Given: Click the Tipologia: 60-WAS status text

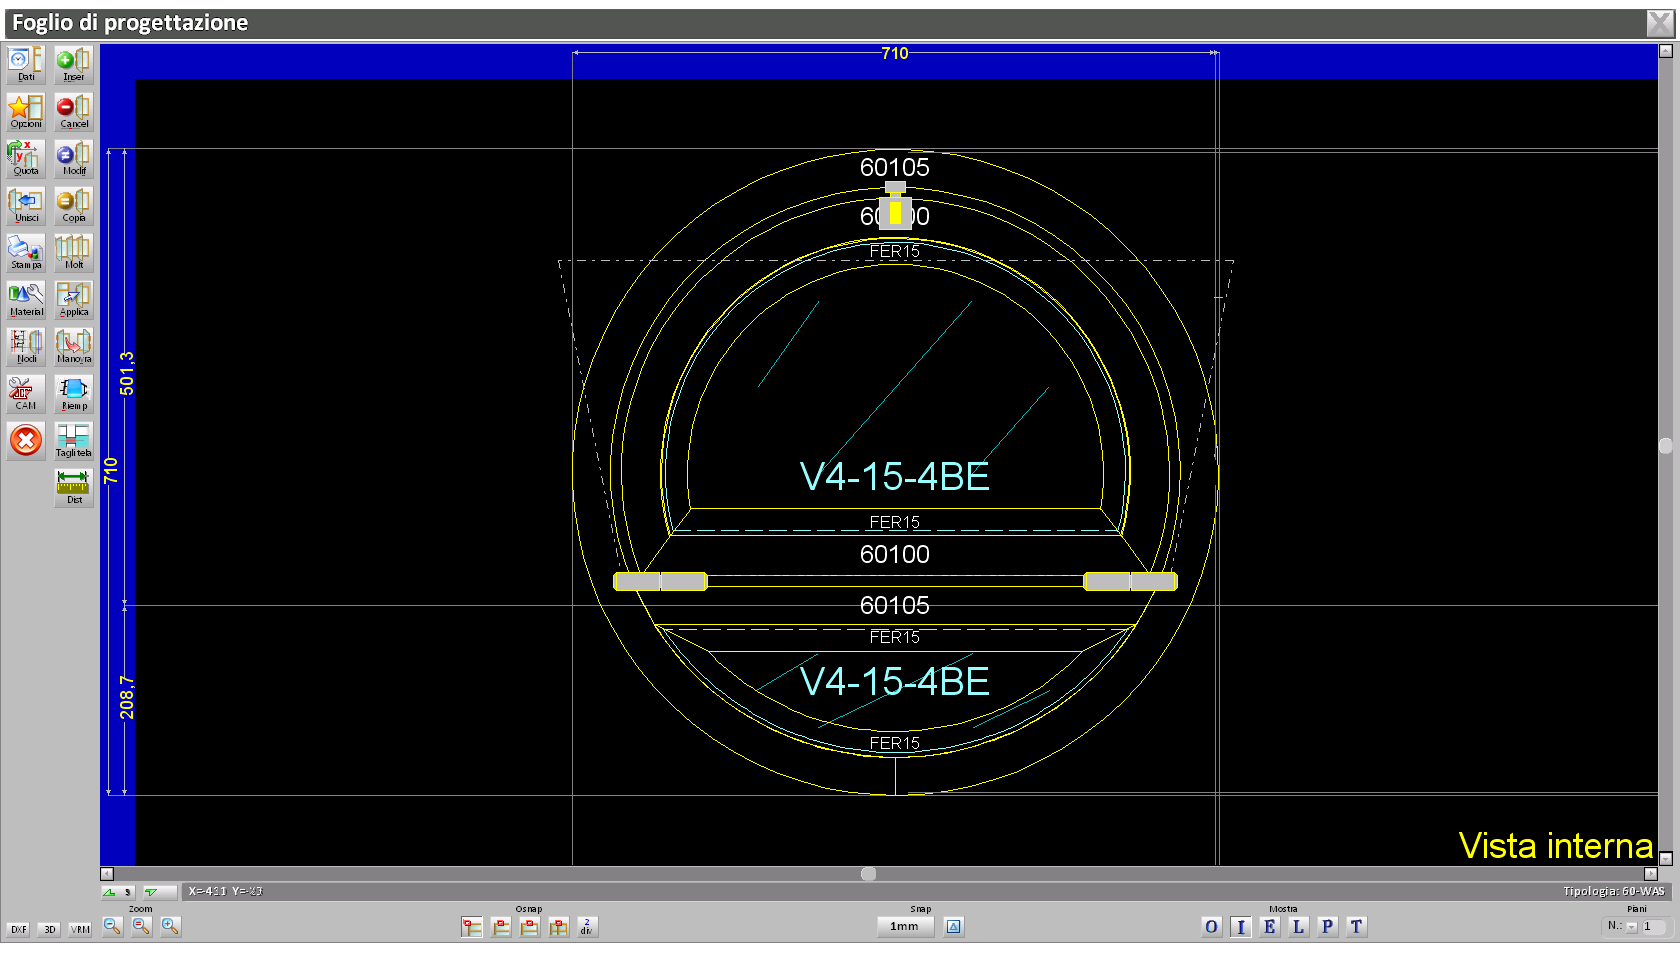Looking at the screenshot, I should point(1614,892).
